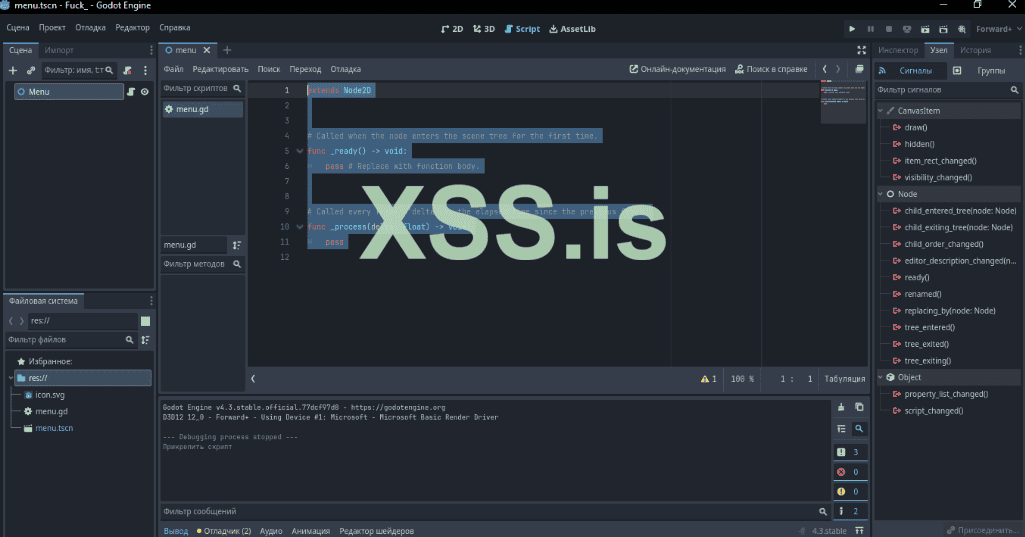The height and width of the screenshot is (537, 1025).
Task: Switch to the Инспектор tab
Action: [897, 50]
